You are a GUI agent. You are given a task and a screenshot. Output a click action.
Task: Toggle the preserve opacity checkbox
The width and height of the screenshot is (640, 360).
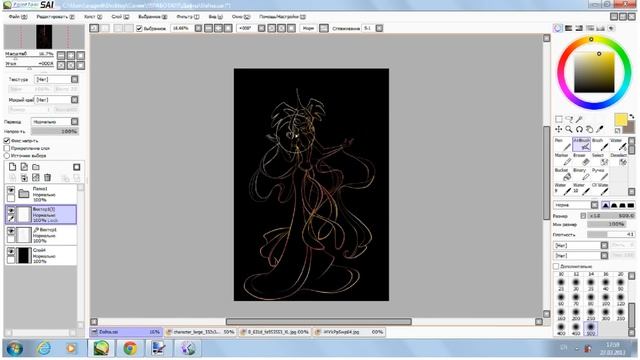[x=7, y=140]
